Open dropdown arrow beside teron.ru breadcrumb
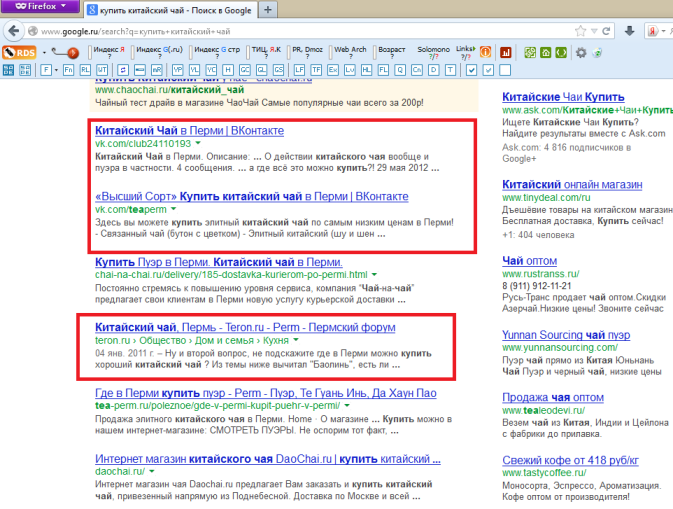Image resolution: width=673 pixels, height=509 pixels. 296,340
